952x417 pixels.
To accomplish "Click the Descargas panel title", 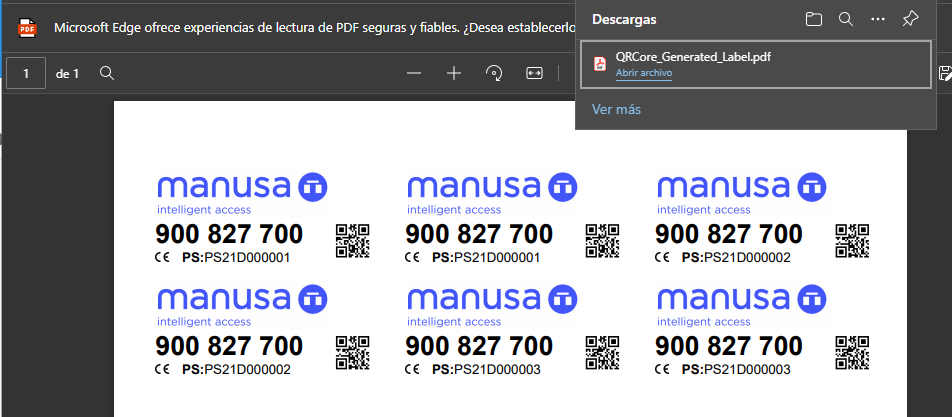I will point(624,19).
